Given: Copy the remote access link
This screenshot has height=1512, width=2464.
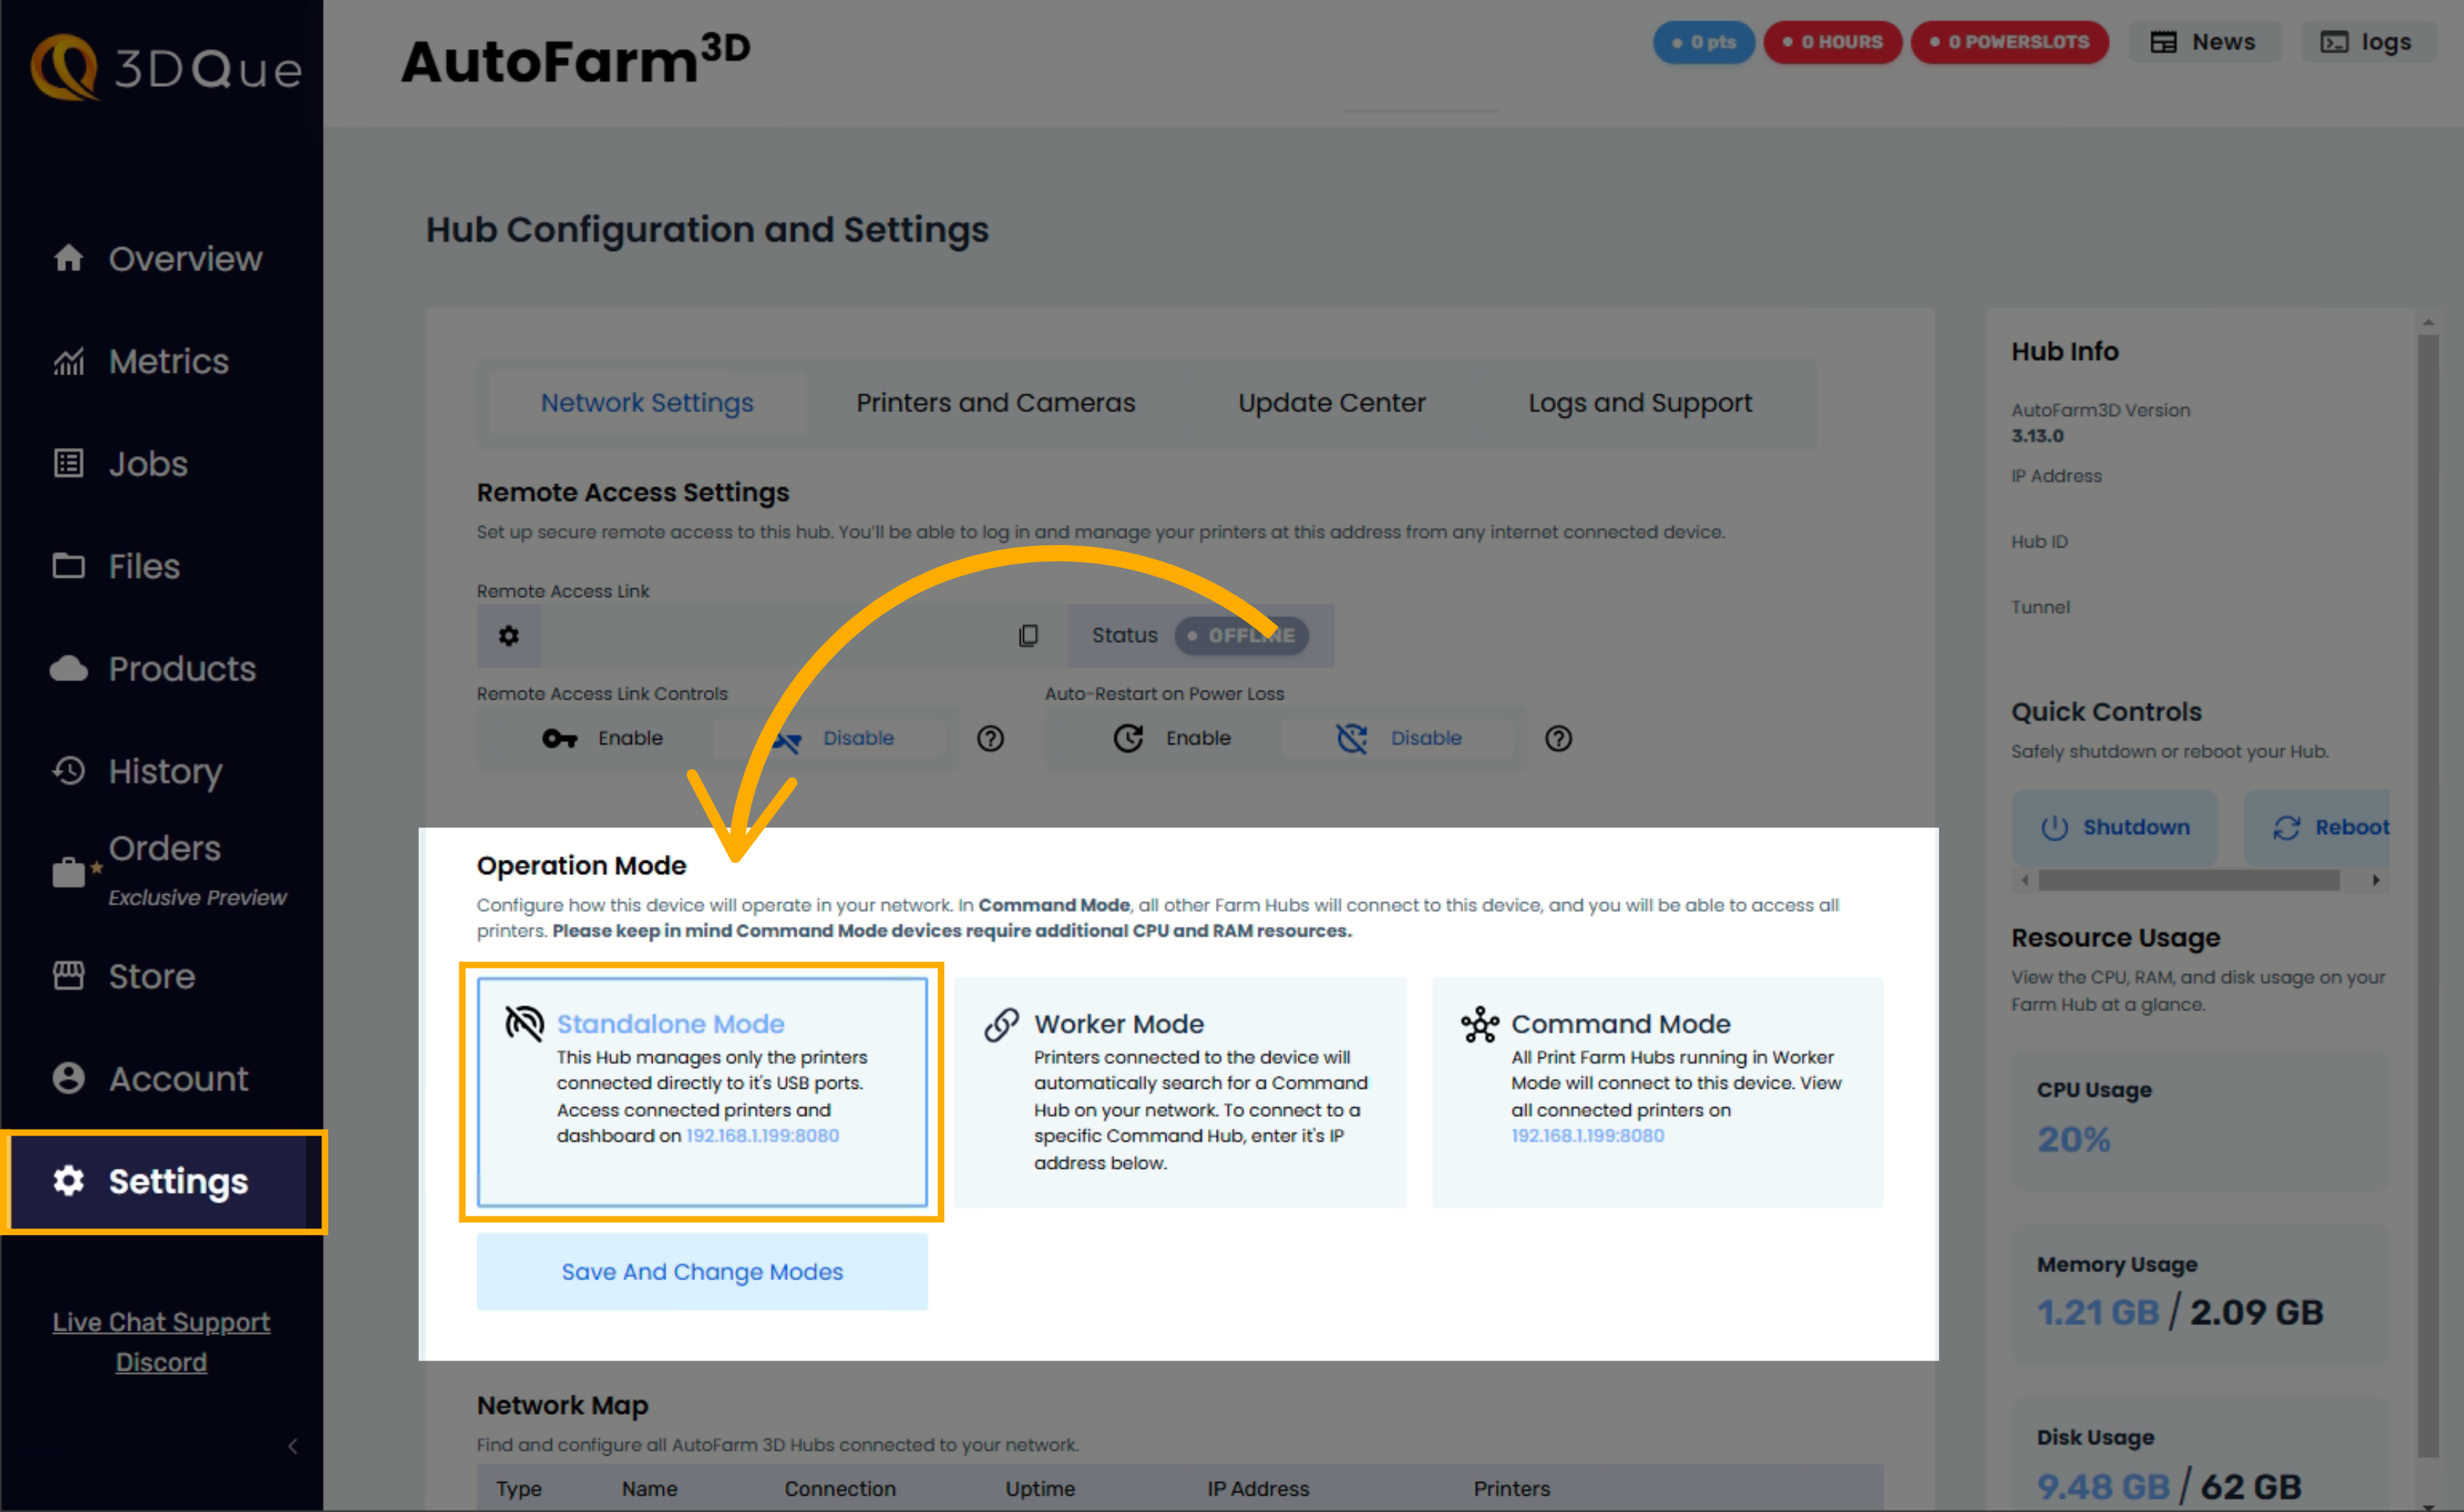Looking at the screenshot, I should point(1028,635).
